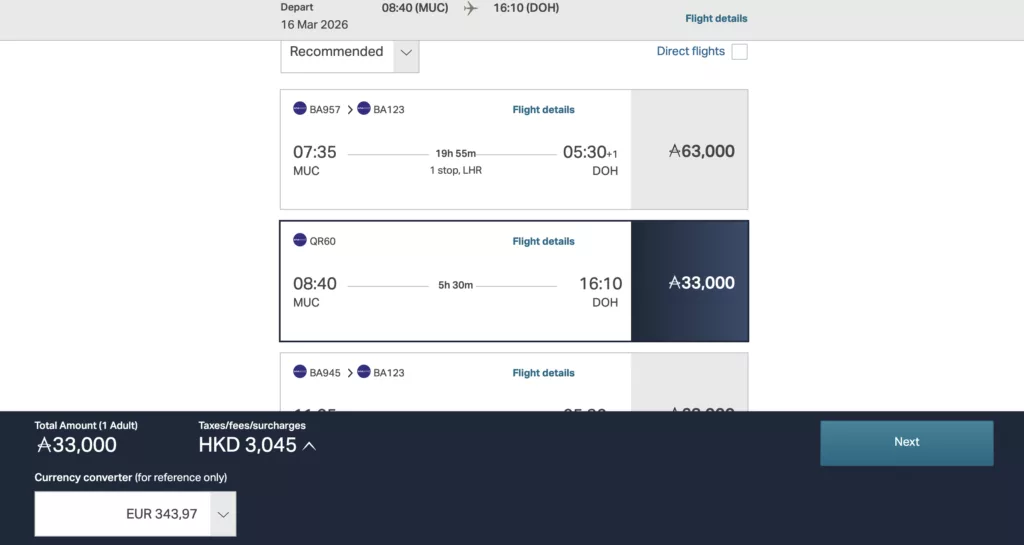The width and height of the screenshot is (1024, 545).
Task: Expand the taxes/fees/surcharges HKD 3,045 breakdown
Action: click(x=309, y=446)
